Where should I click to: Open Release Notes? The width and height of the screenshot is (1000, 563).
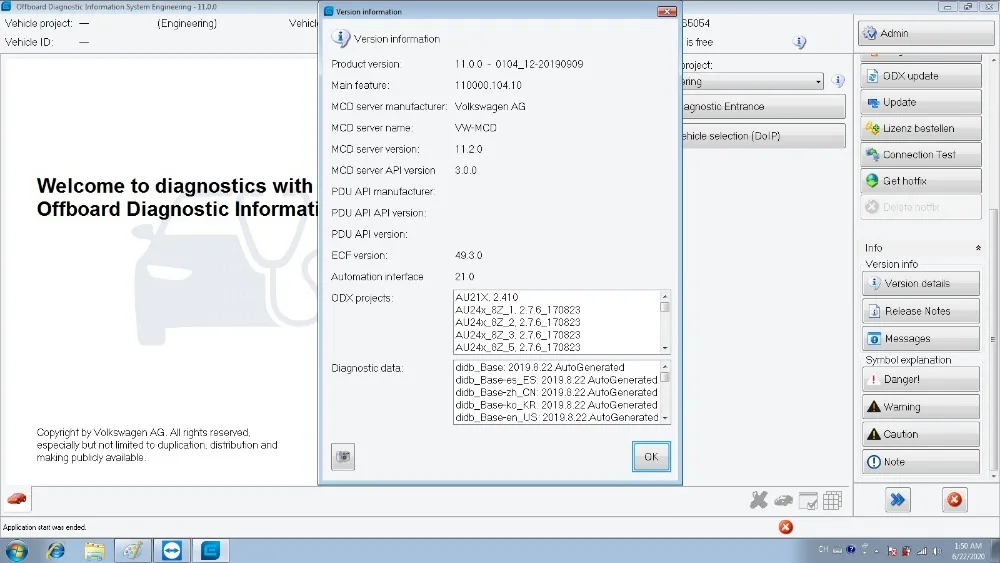921,311
